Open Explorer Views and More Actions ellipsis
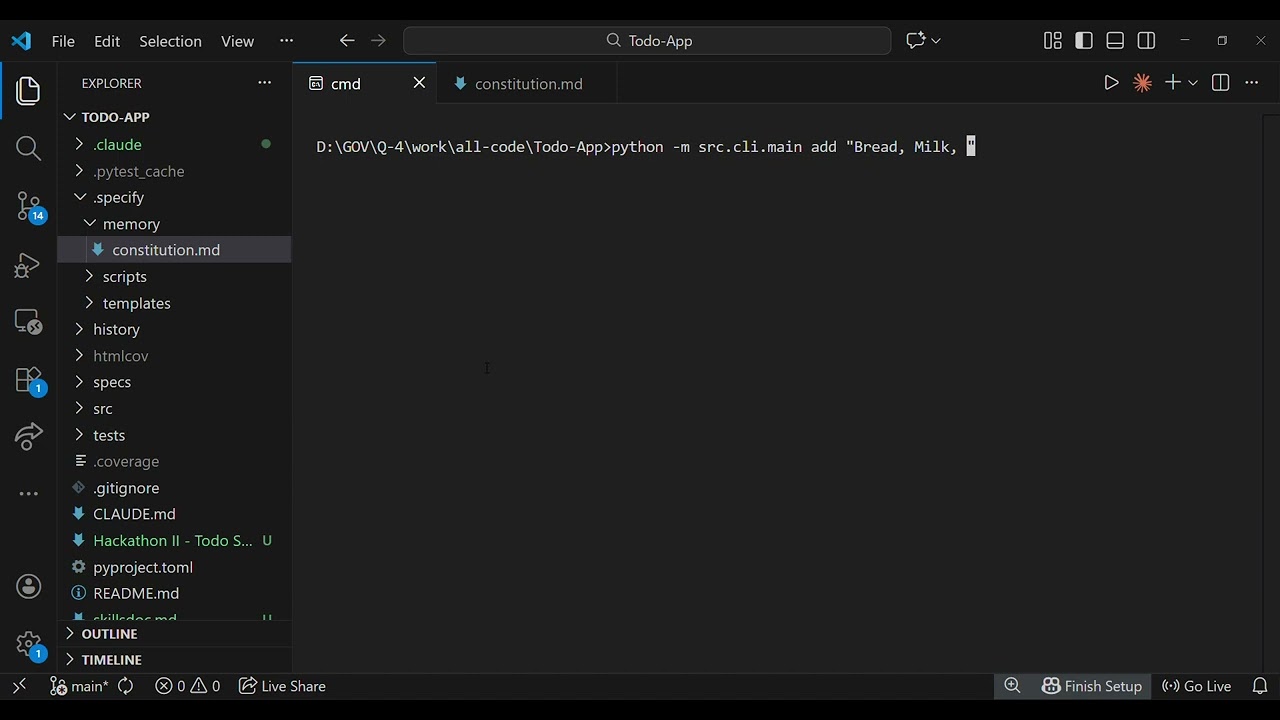The height and width of the screenshot is (720, 1280). coord(264,83)
